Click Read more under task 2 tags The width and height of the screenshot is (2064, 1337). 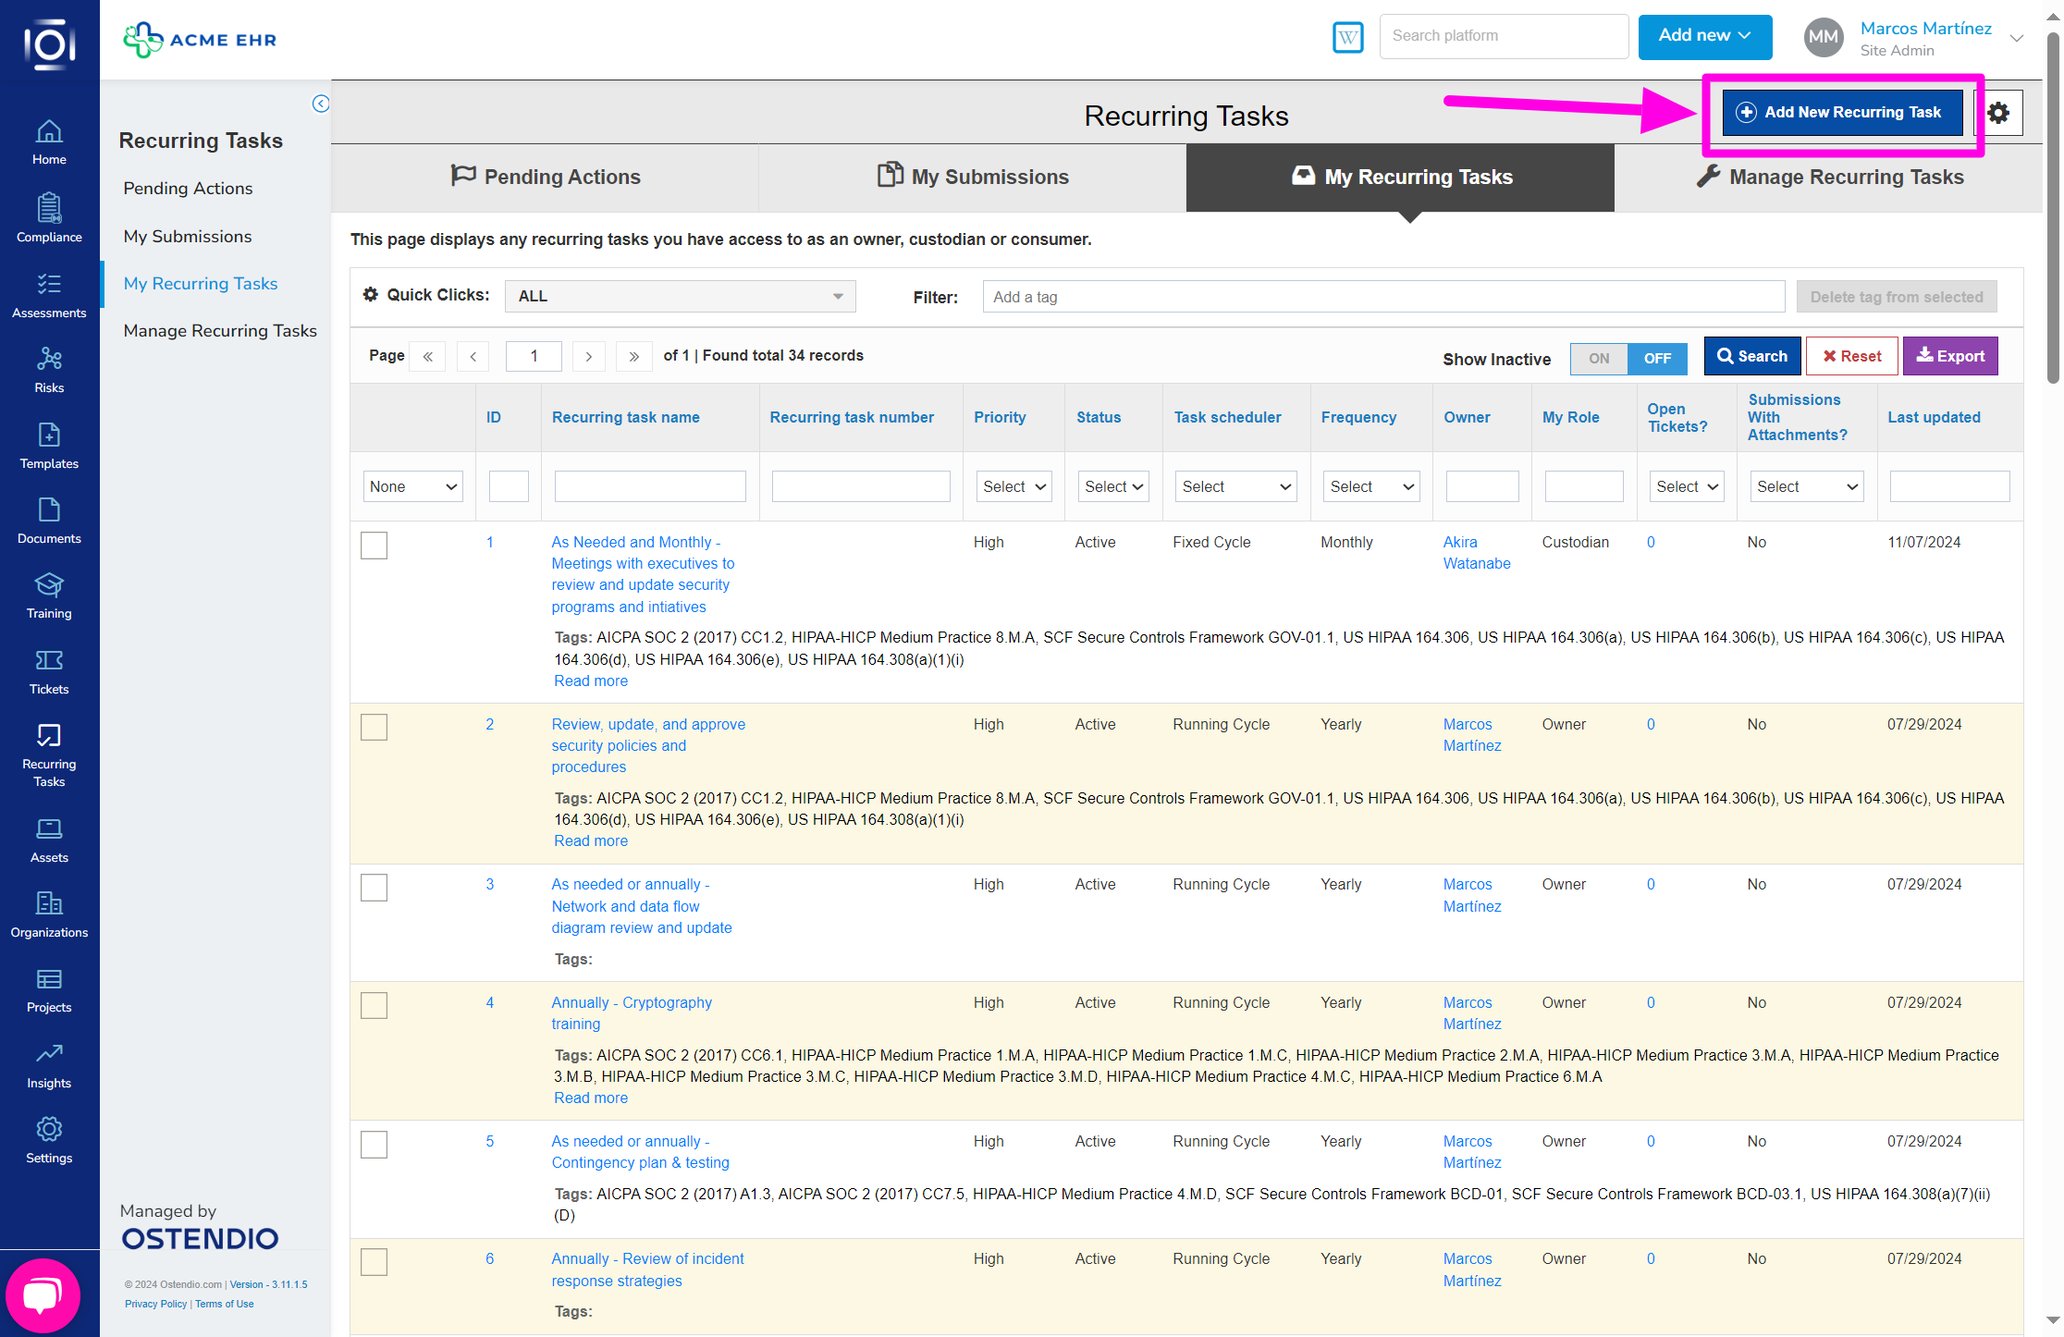coord(590,841)
